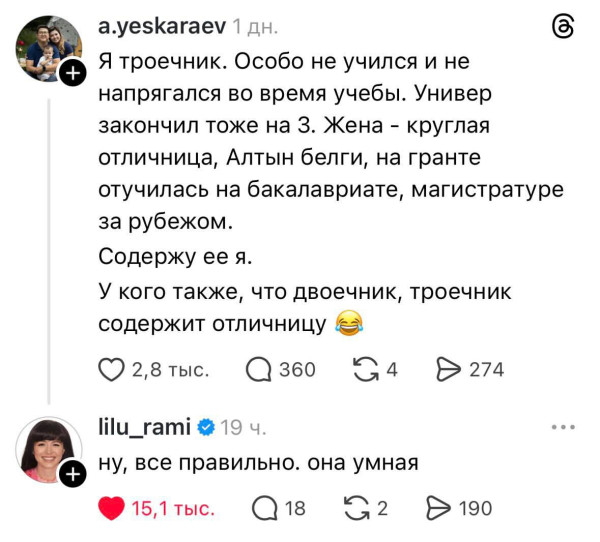
Task: Open comments on lilu_rami's reply
Action: pos(264,509)
